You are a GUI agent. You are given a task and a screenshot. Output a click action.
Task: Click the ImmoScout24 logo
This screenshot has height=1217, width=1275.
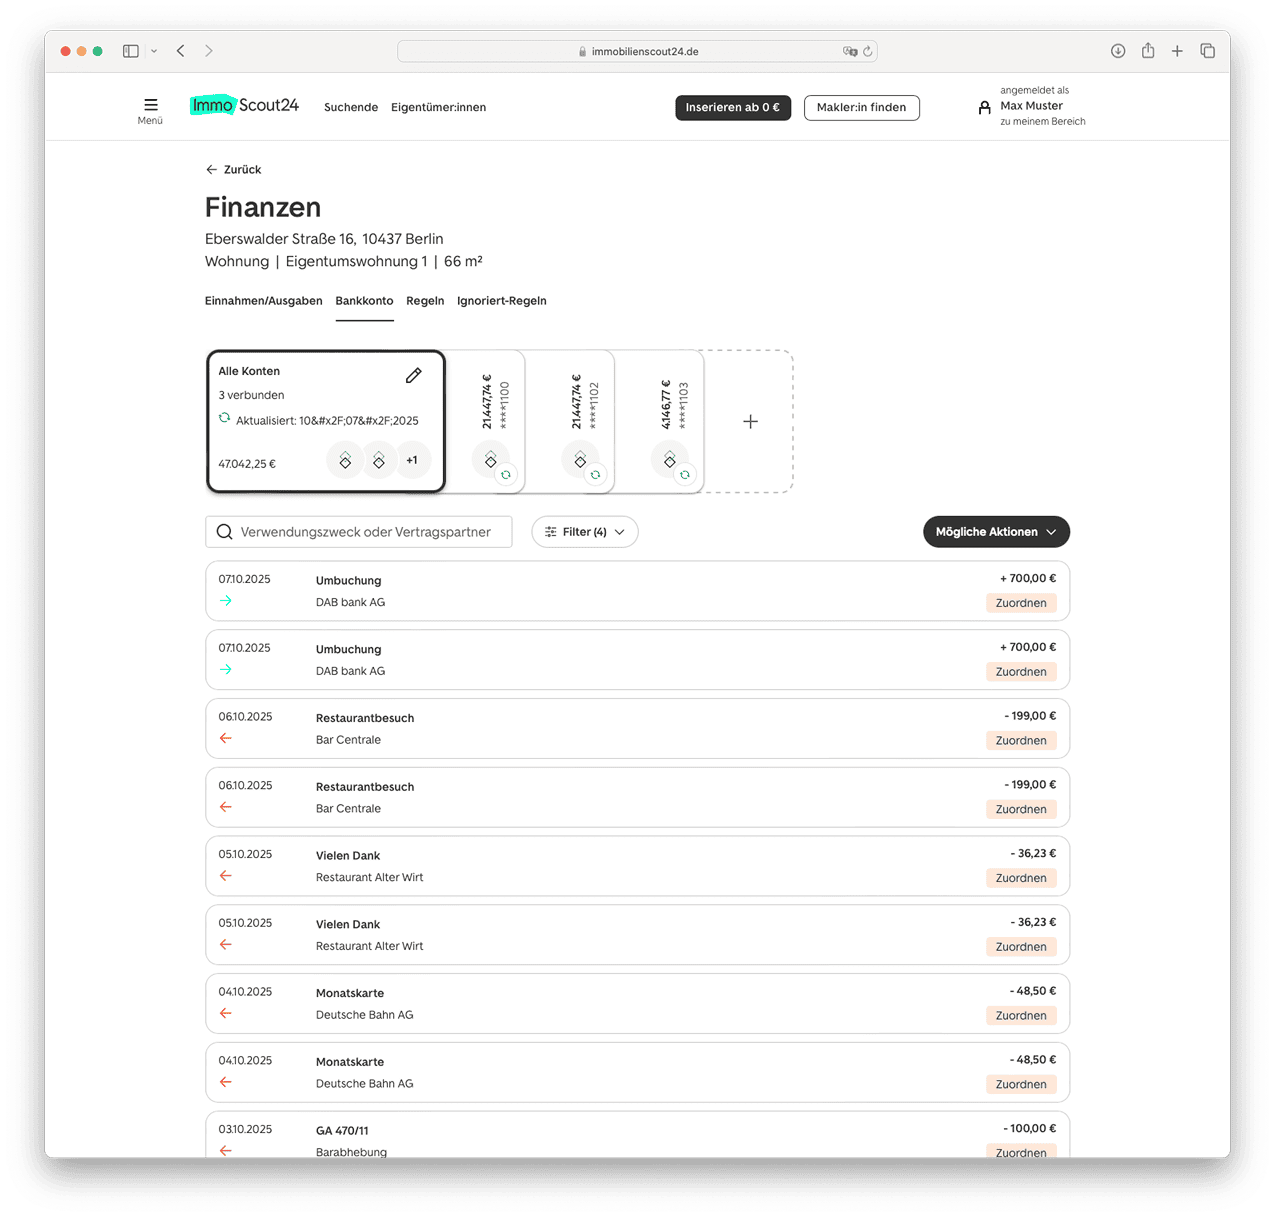pos(244,106)
